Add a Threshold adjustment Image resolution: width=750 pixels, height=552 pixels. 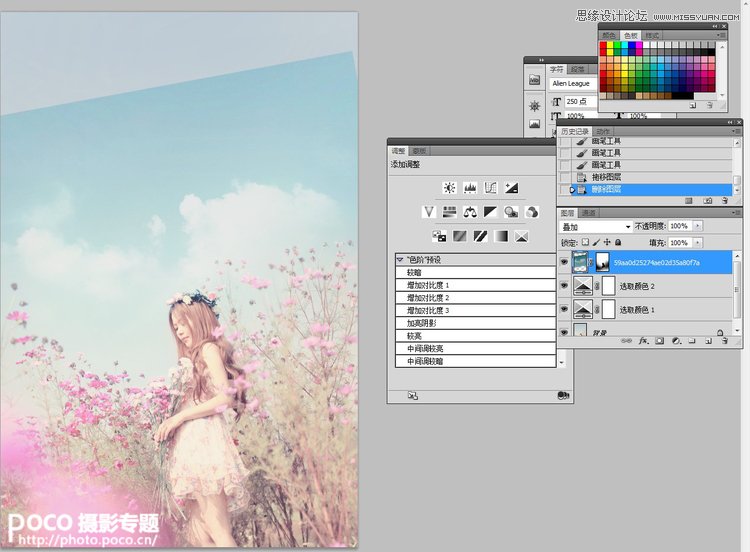480,236
